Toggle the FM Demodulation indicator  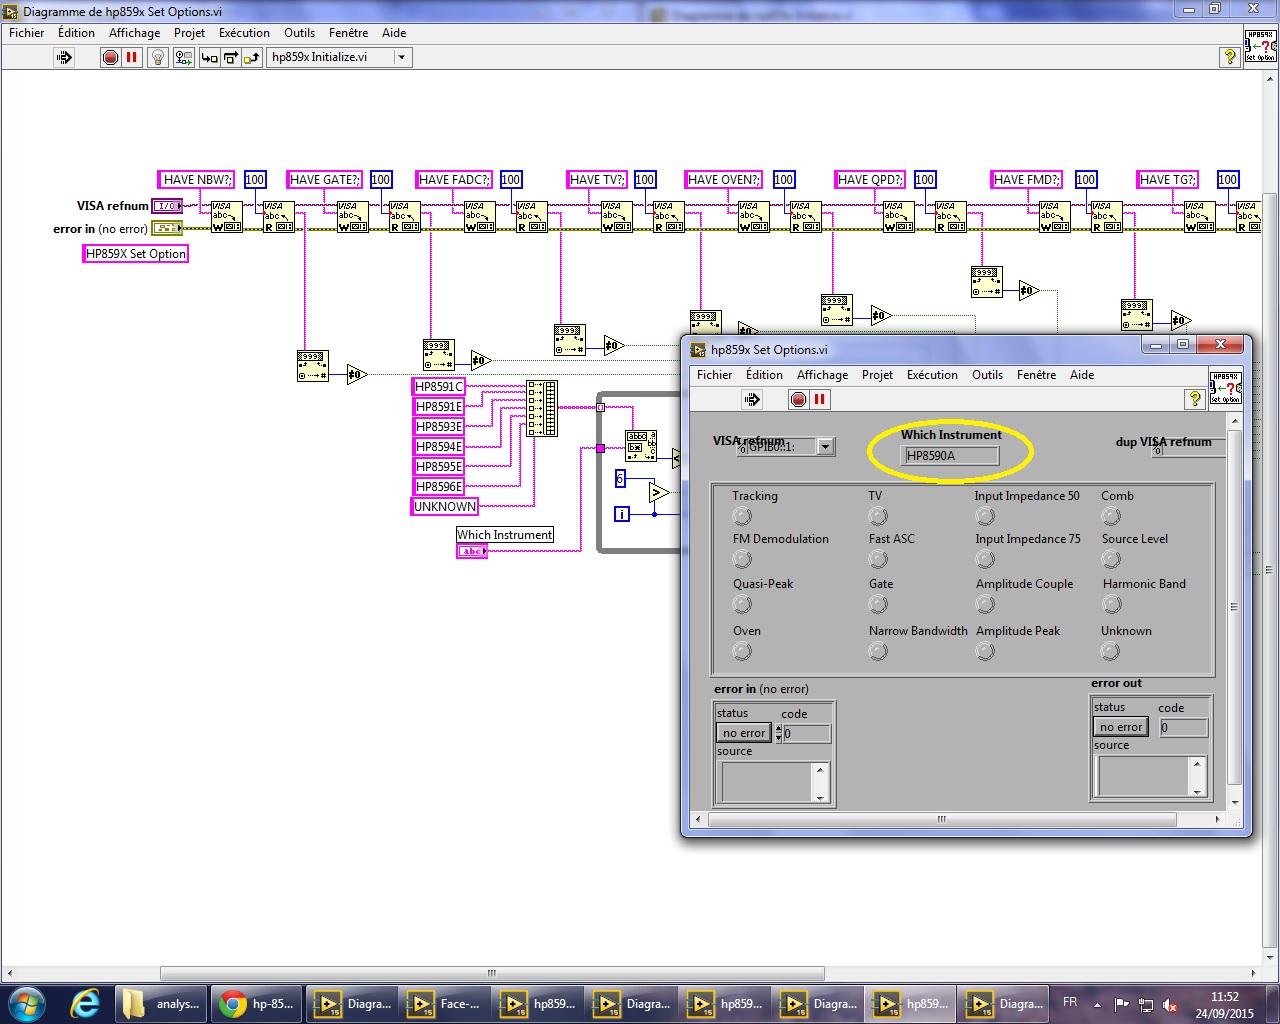click(742, 559)
